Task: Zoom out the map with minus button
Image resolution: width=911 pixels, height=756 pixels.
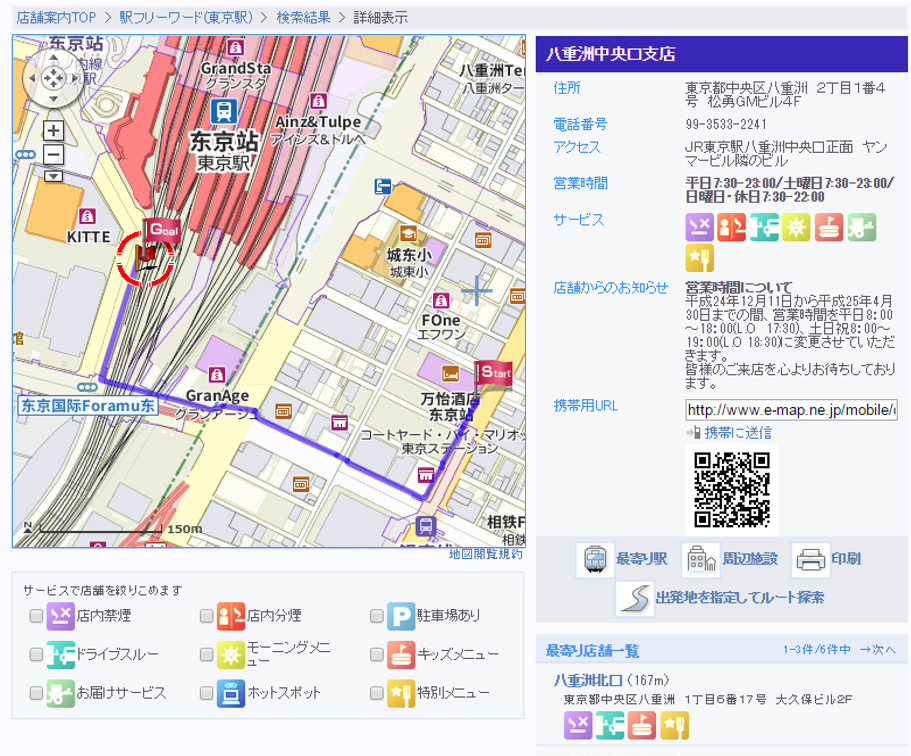Action: pyautogui.click(x=53, y=155)
